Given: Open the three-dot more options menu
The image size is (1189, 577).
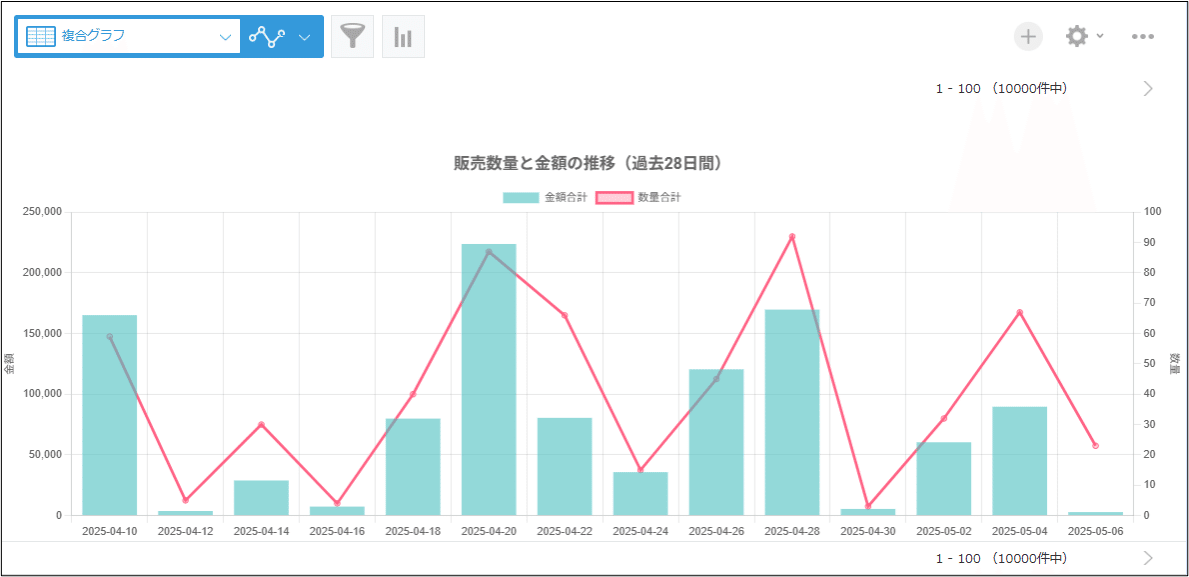Looking at the screenshot, I should click(1143, 37).
